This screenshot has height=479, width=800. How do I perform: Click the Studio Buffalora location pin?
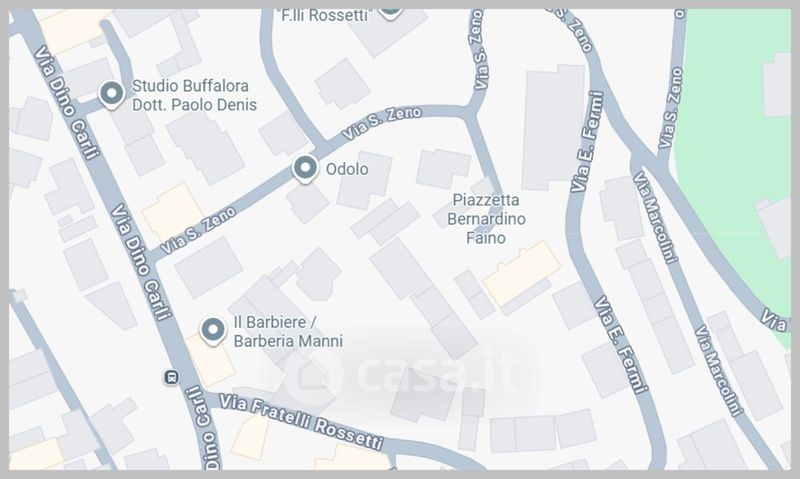[x=111, y=95]
